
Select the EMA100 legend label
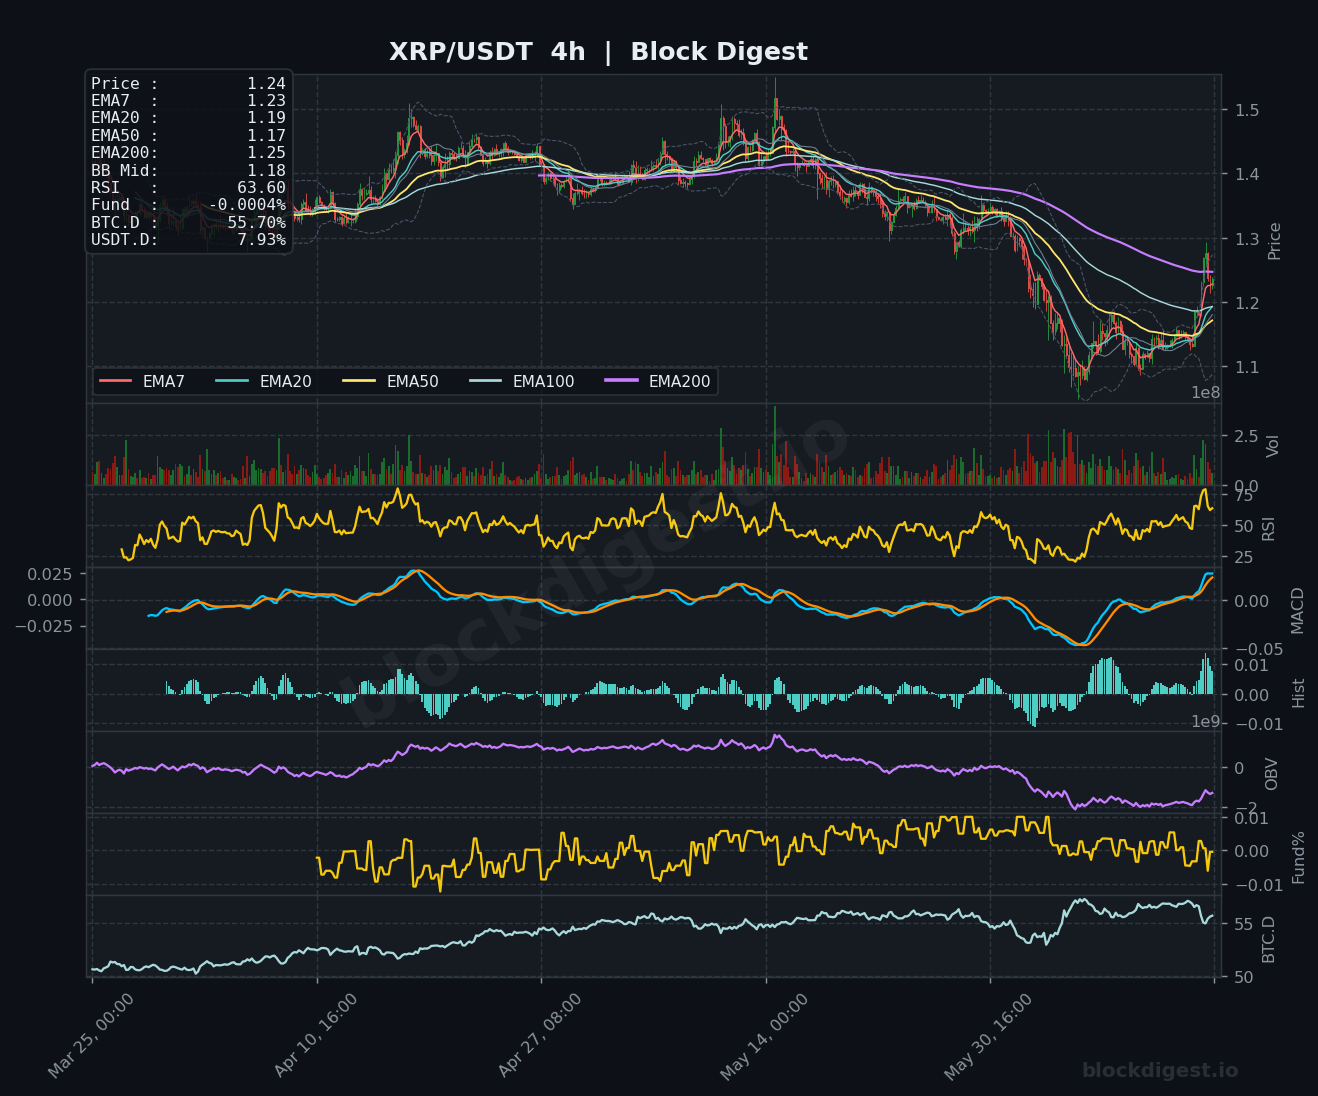point(543,382)
